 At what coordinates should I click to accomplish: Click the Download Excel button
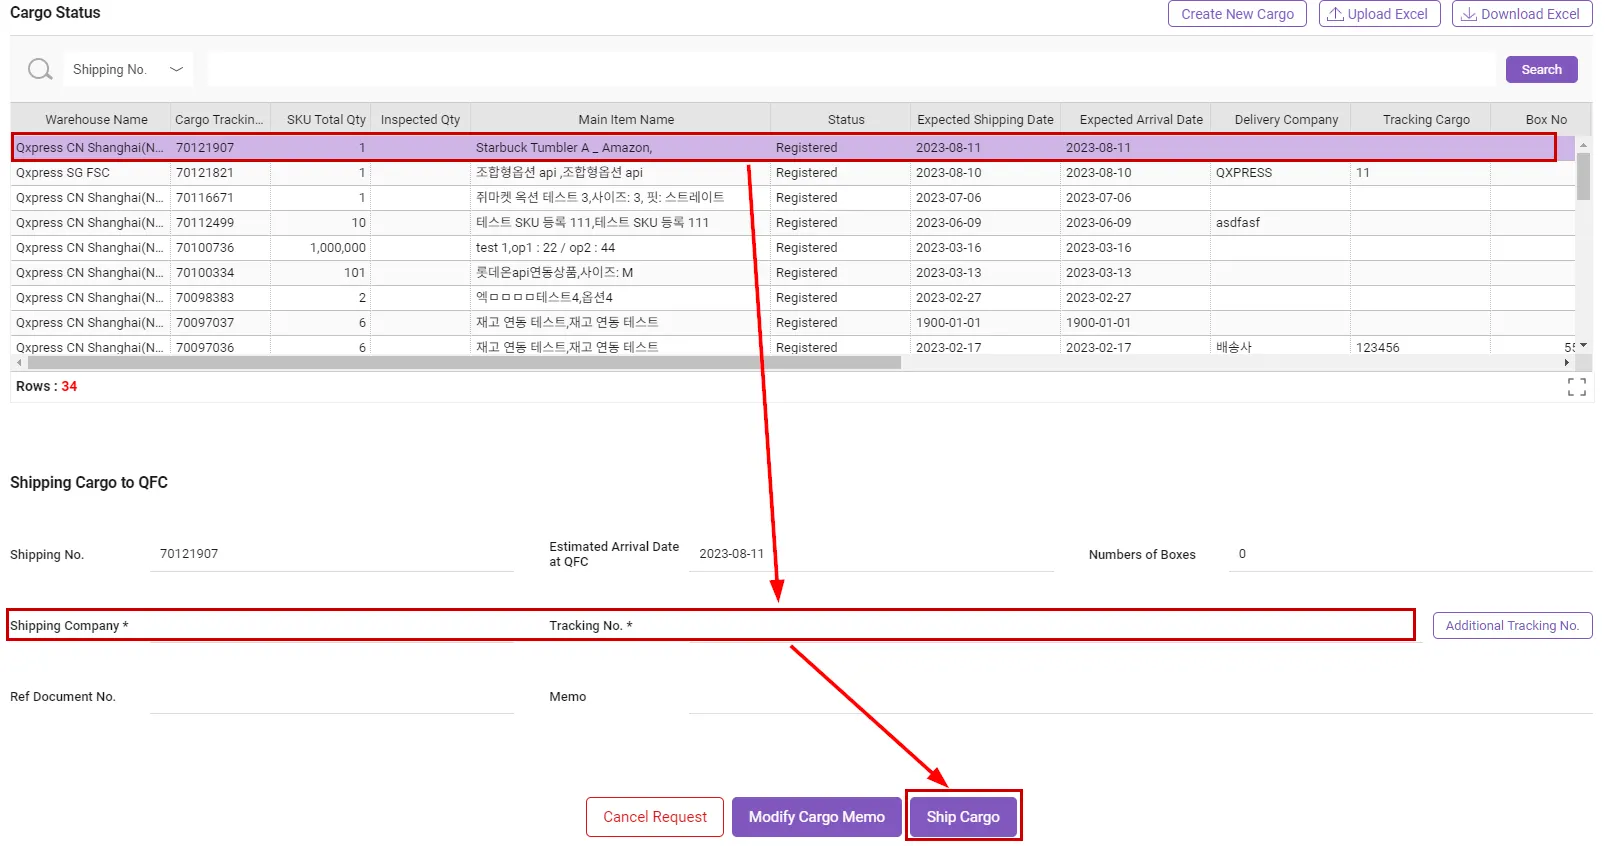point(1521,14)
